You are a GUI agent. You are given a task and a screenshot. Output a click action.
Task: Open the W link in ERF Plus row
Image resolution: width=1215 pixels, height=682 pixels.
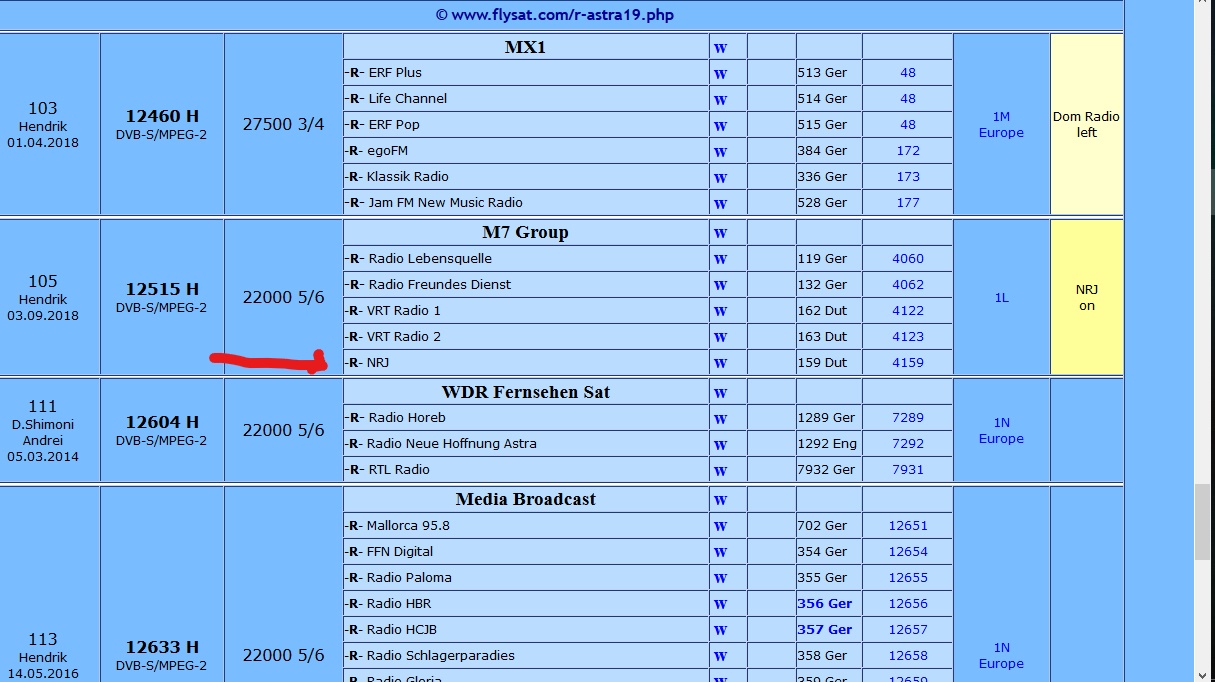(720, 73)
